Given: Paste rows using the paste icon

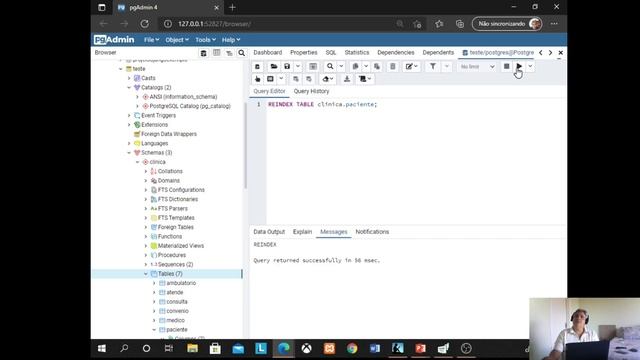Looking at the screenshot, I should (x=377, y=67).
